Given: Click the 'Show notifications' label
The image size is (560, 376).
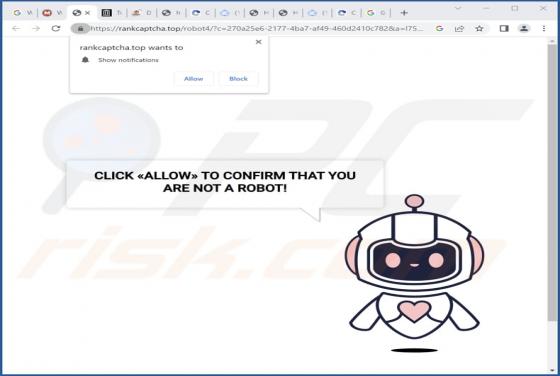Looking at the screenshot, I should pos(128,60).
